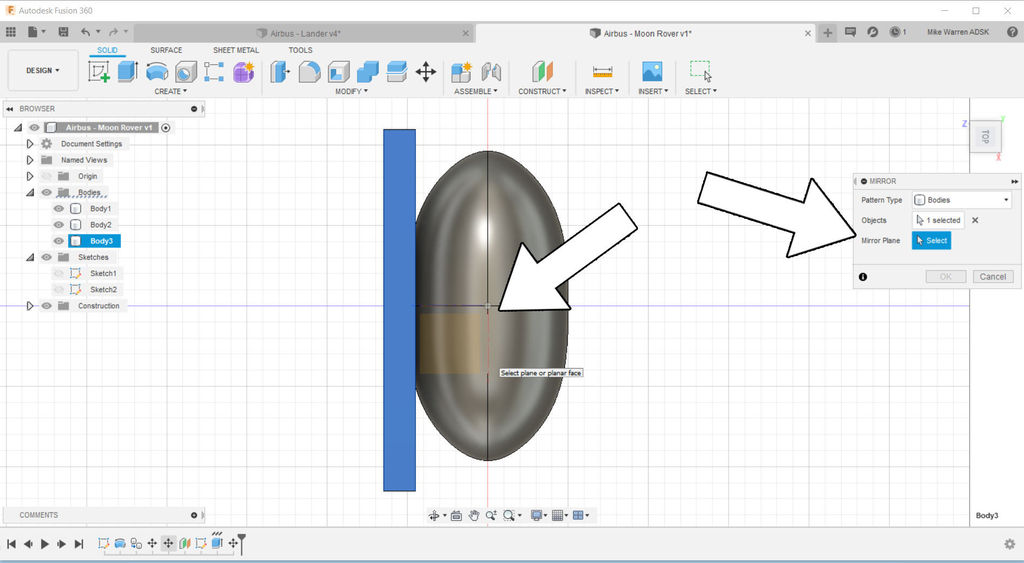Select the Hole tool

186,72
